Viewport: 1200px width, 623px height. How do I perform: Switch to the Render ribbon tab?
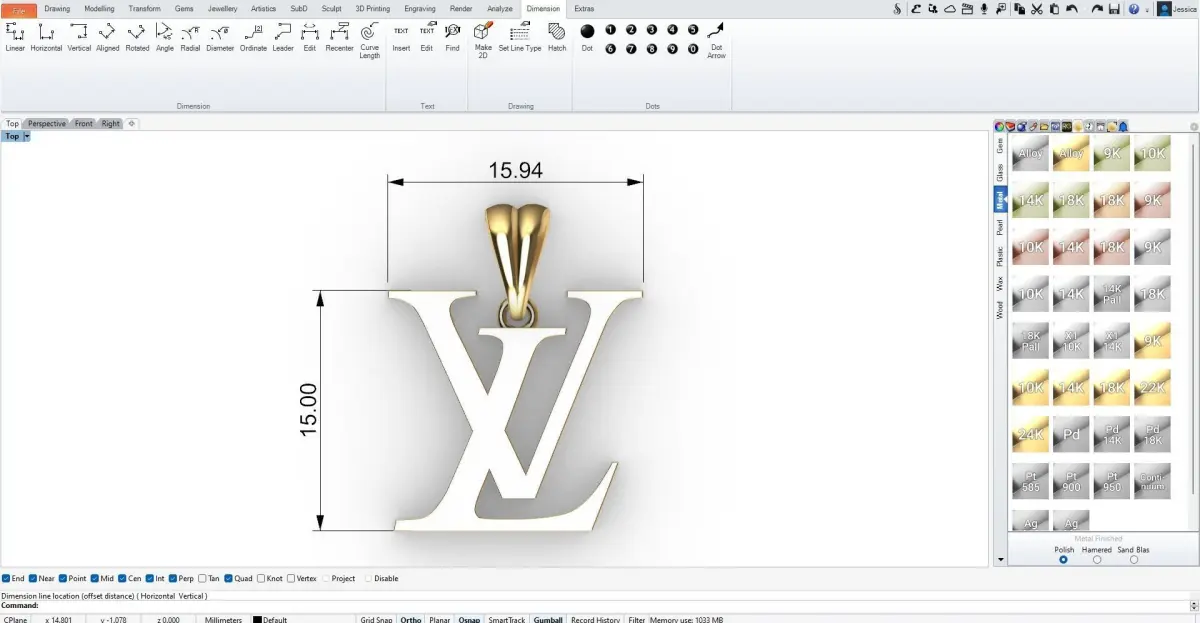coord(461,8)
